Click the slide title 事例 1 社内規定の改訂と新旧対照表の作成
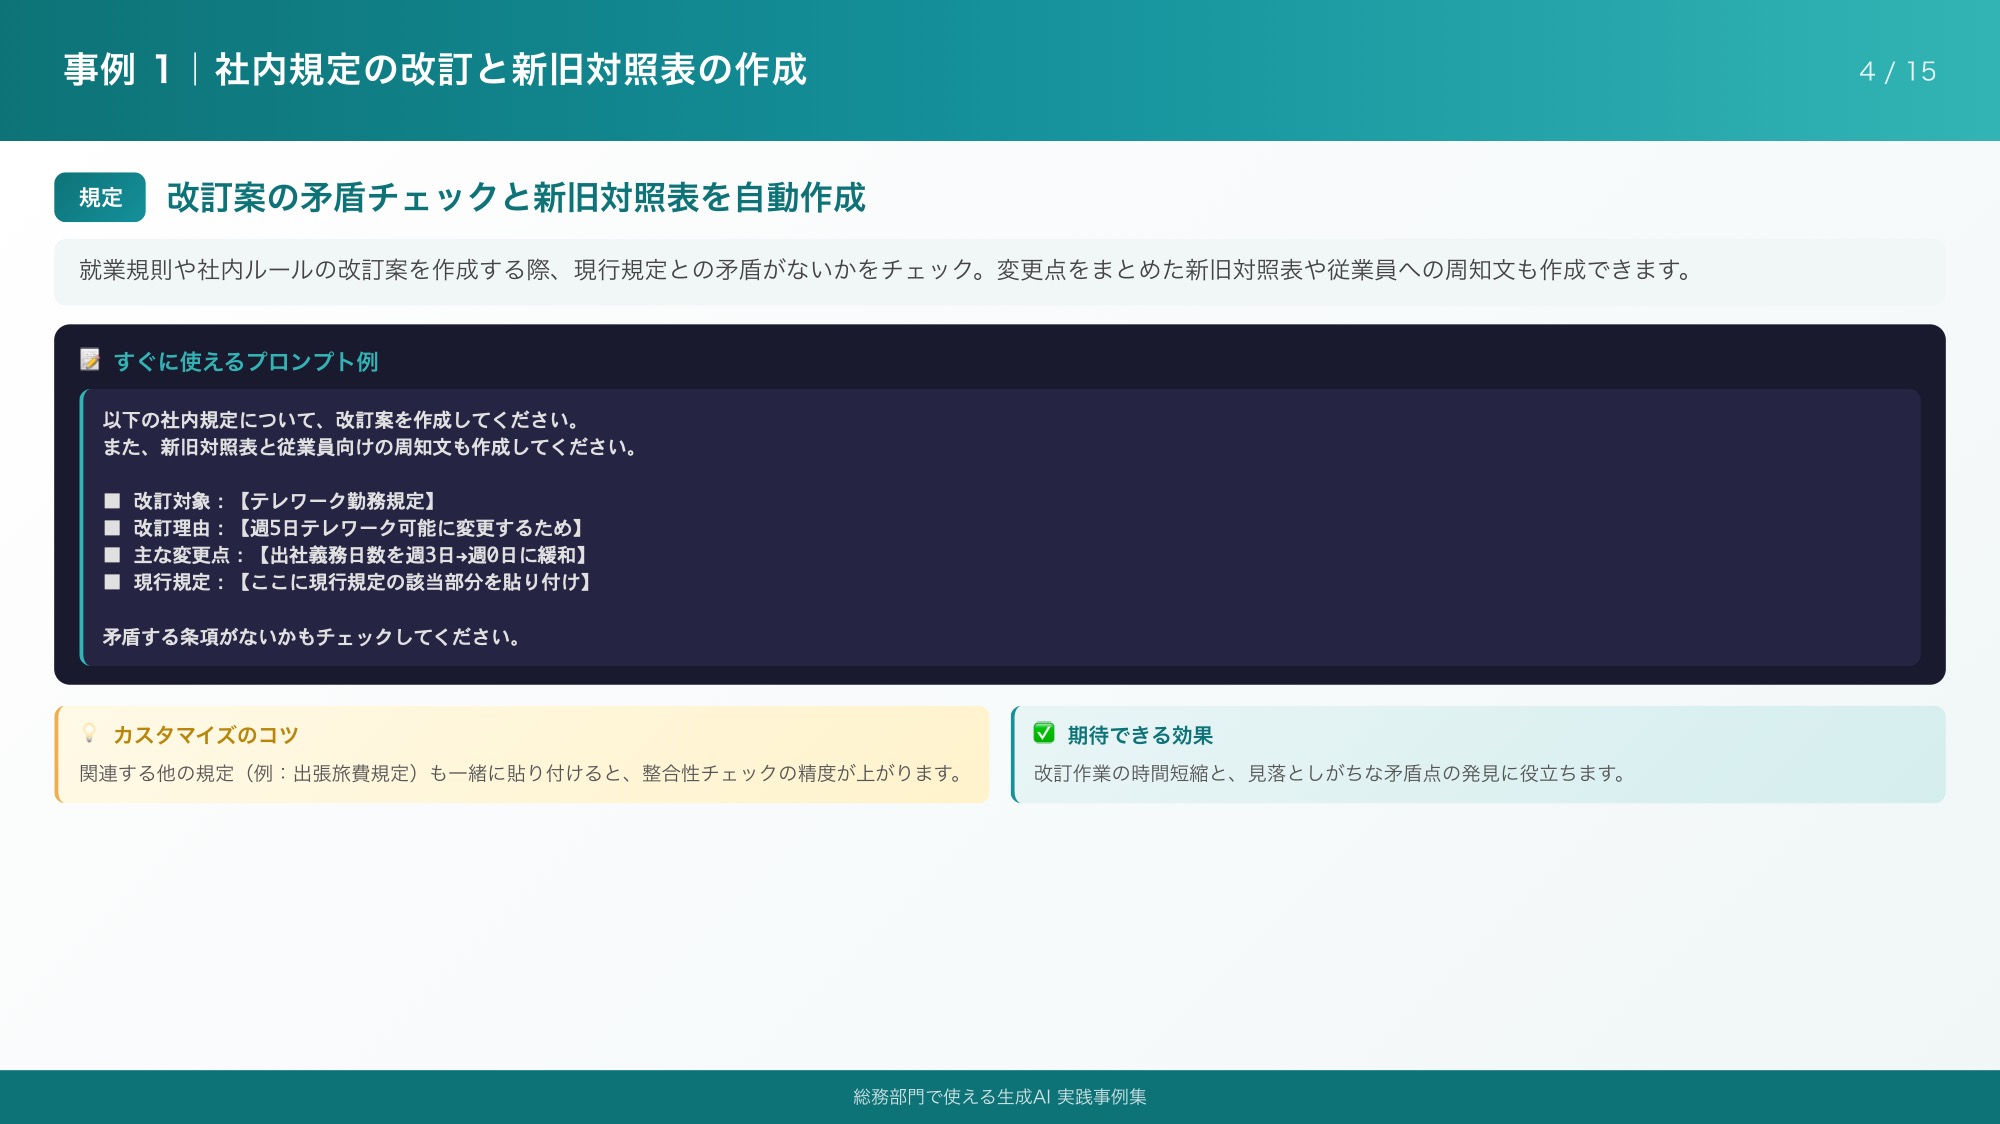This screenshot has height=1124, width=2000. coord(435,70)
